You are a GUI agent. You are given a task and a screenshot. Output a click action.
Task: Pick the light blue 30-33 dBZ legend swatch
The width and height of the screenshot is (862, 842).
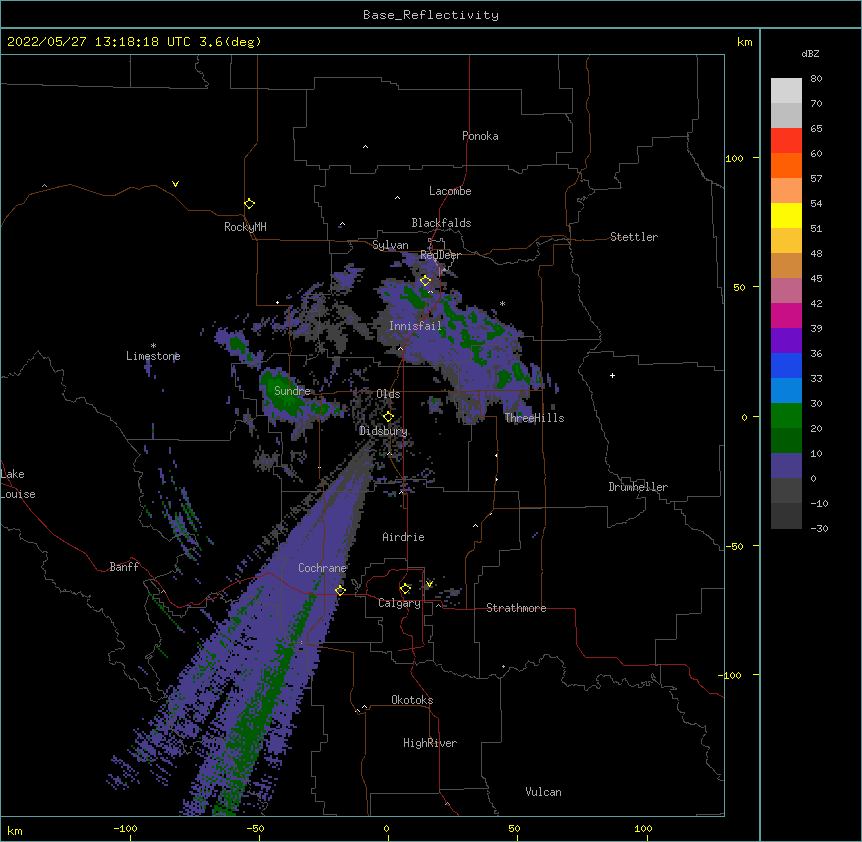pyautogui.click(x=786, y=391)
